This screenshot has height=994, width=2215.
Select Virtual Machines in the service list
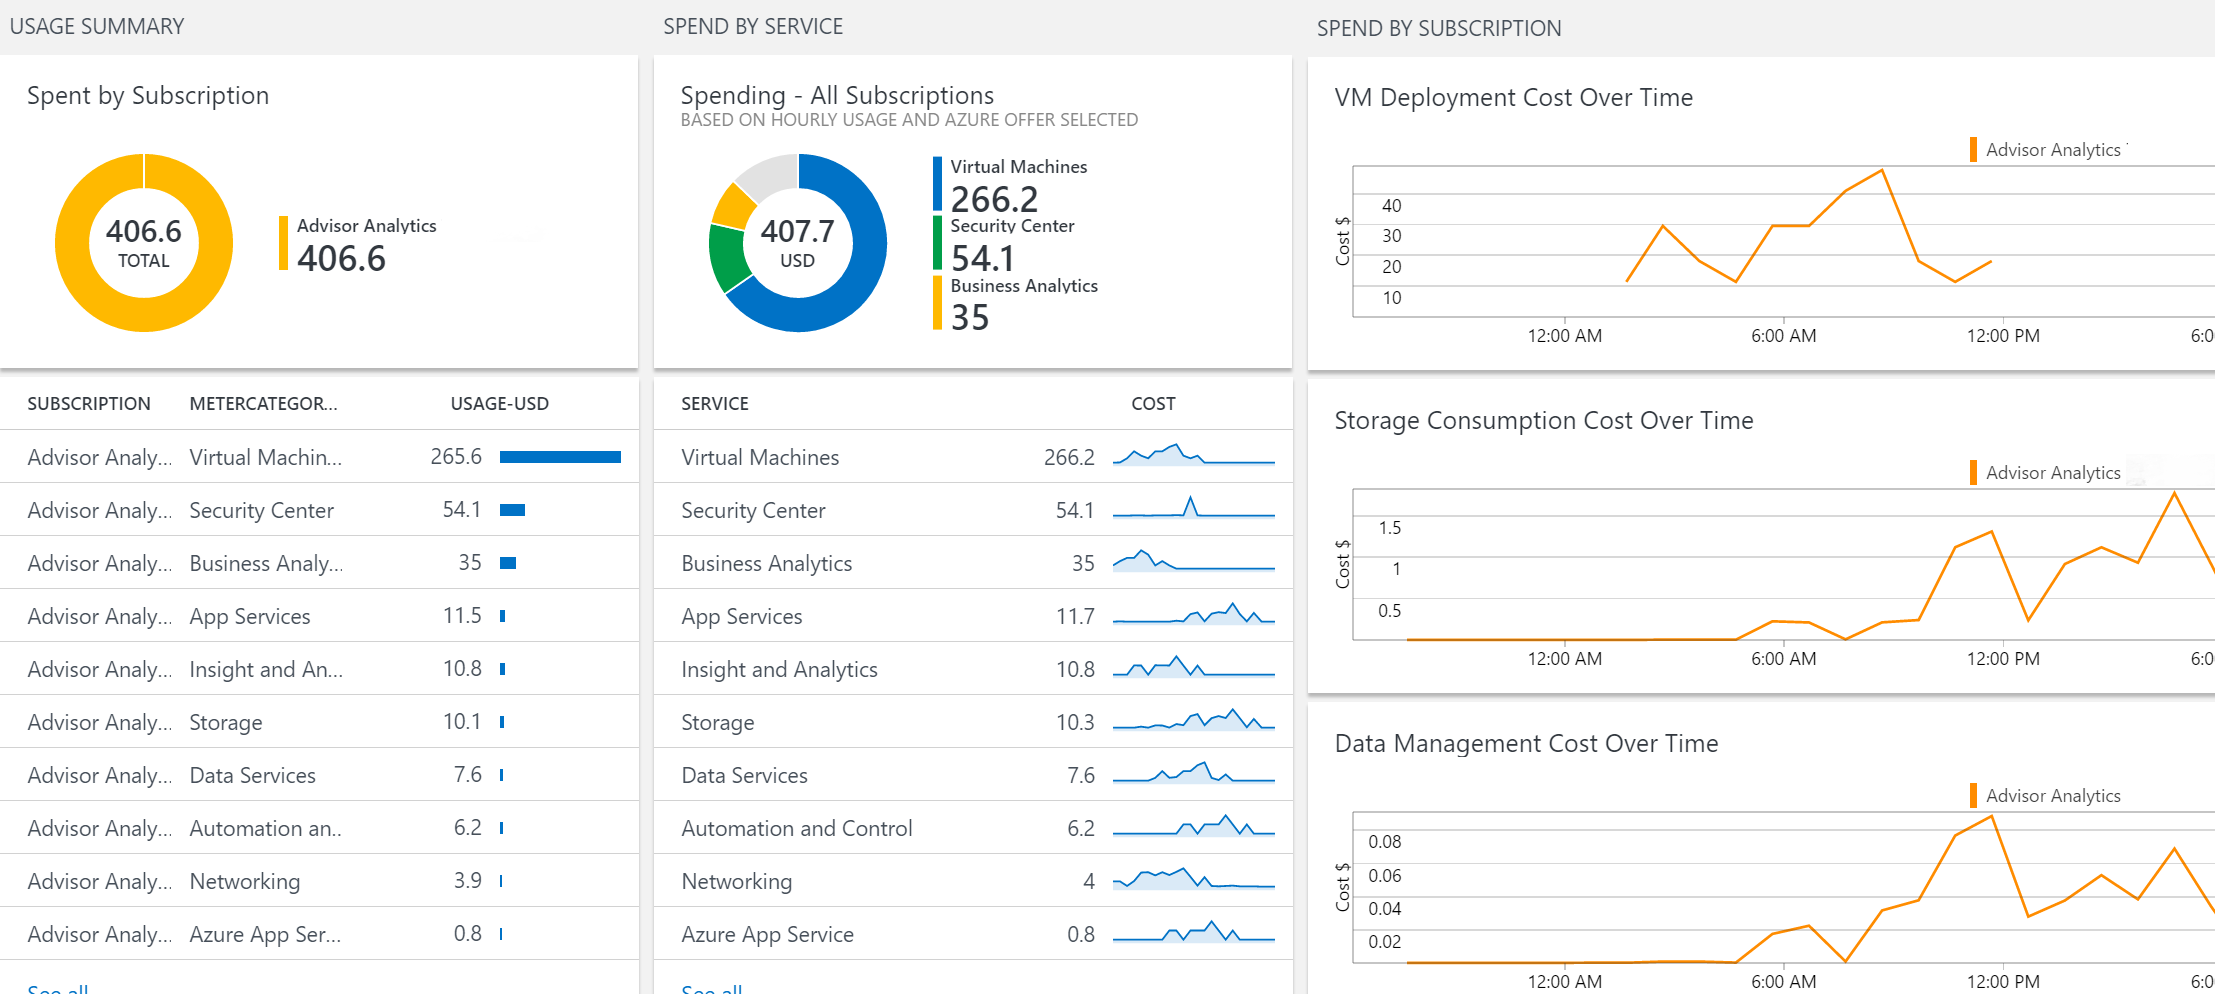pos(760,457)
